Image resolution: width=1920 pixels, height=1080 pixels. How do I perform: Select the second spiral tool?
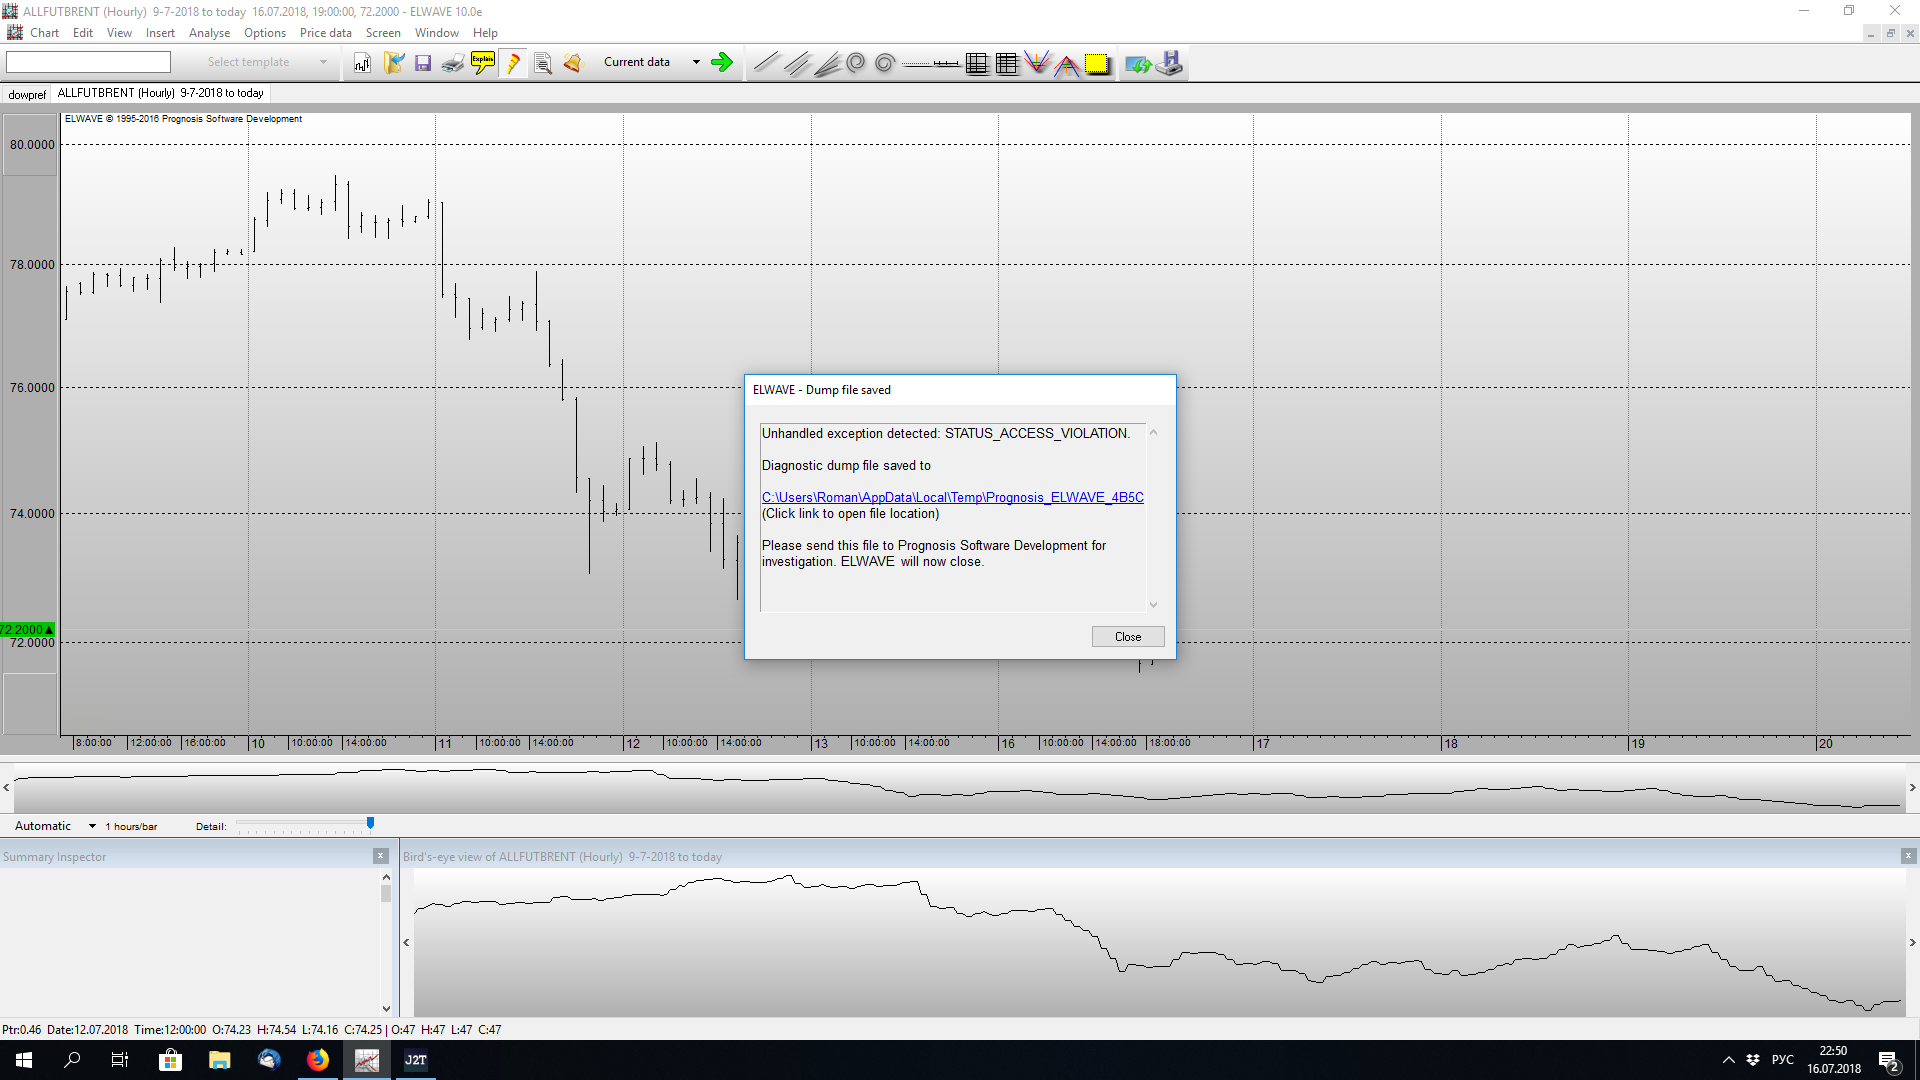(885, 63)
